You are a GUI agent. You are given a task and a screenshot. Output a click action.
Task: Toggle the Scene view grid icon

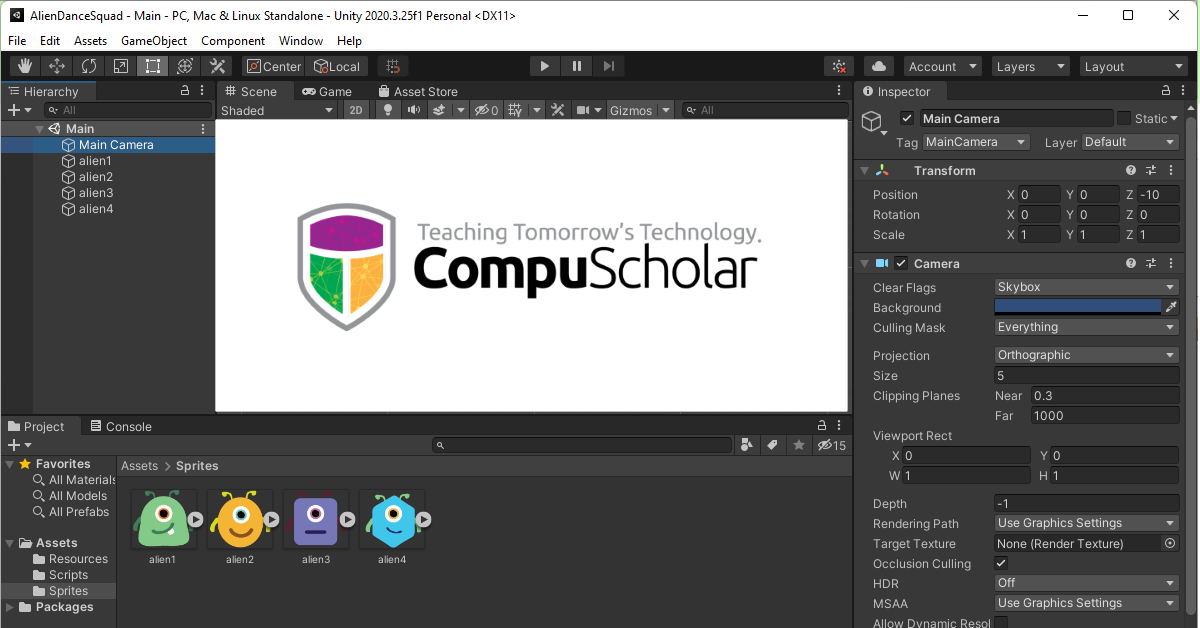[514, 110]
